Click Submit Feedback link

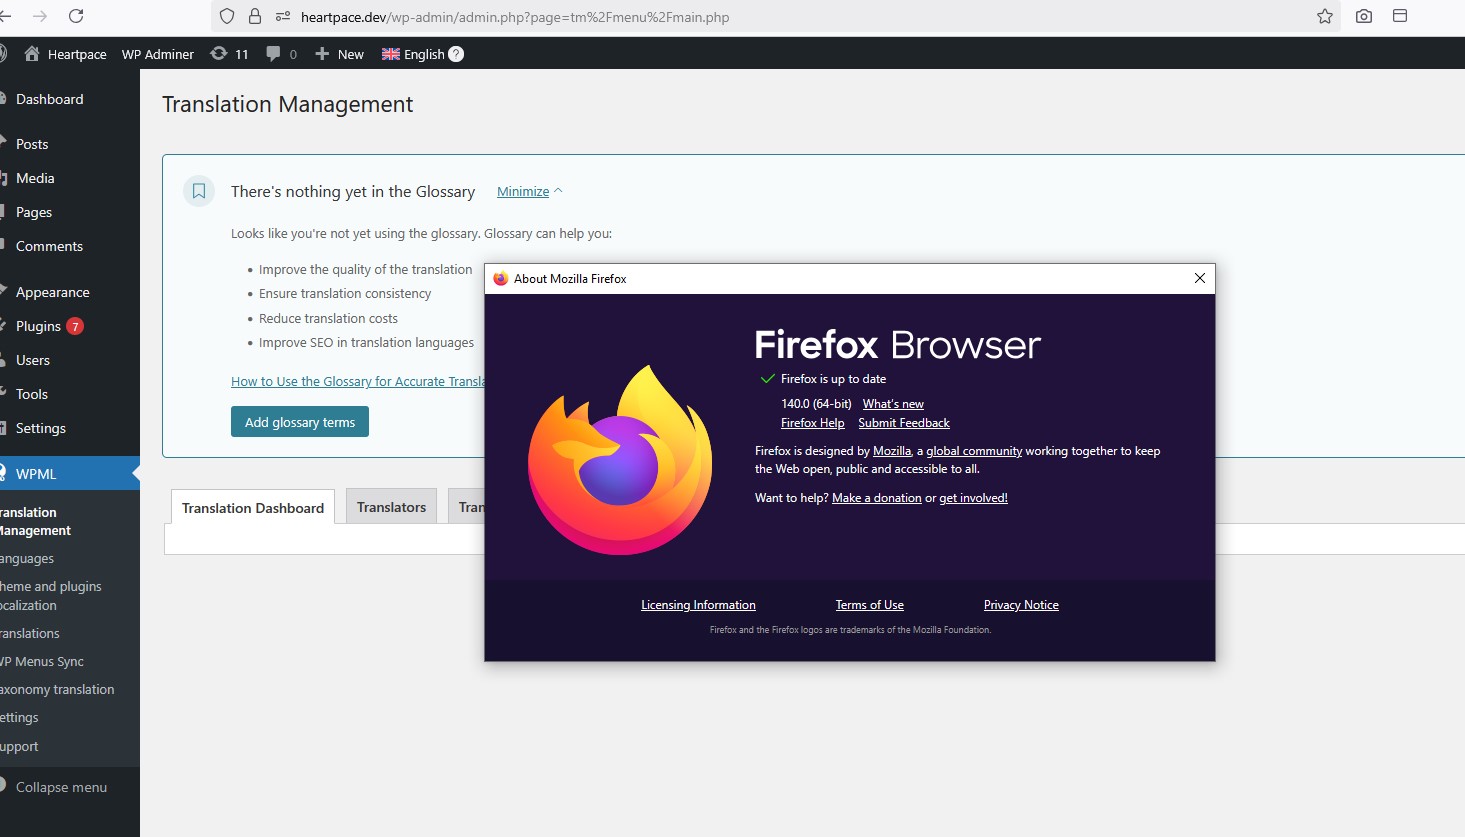[904, 423]
